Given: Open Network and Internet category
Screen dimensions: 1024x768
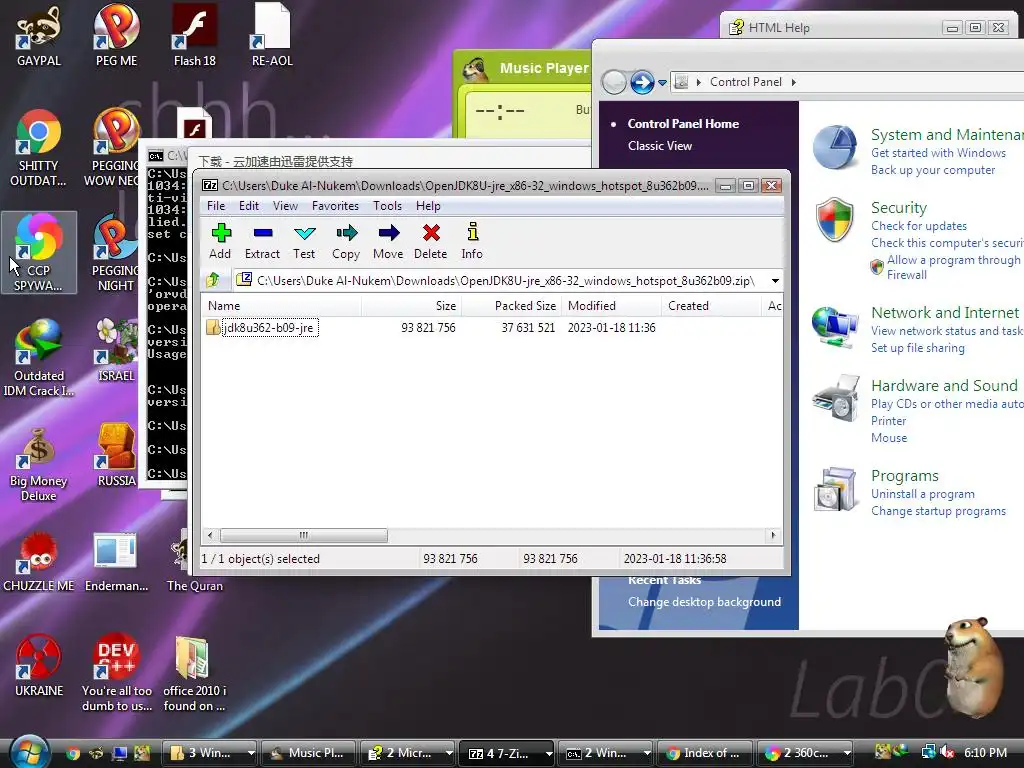Looking at the screenshot, I should pyautogui.click(x=945, y=313).
